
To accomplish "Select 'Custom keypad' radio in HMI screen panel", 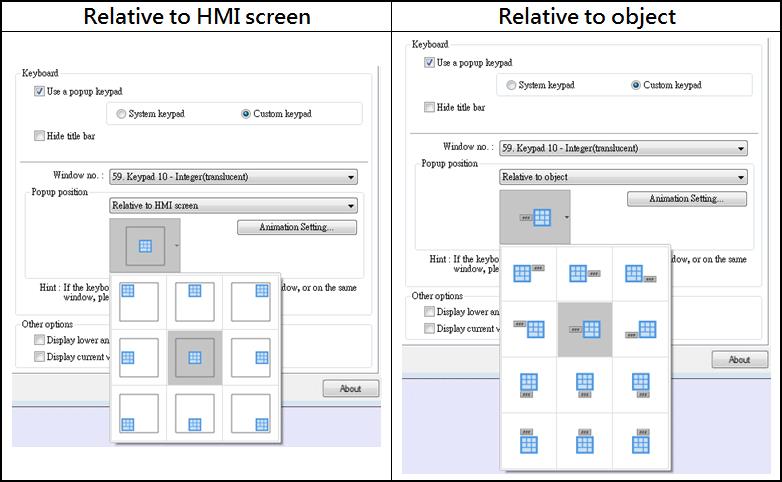I will [246, 114].
